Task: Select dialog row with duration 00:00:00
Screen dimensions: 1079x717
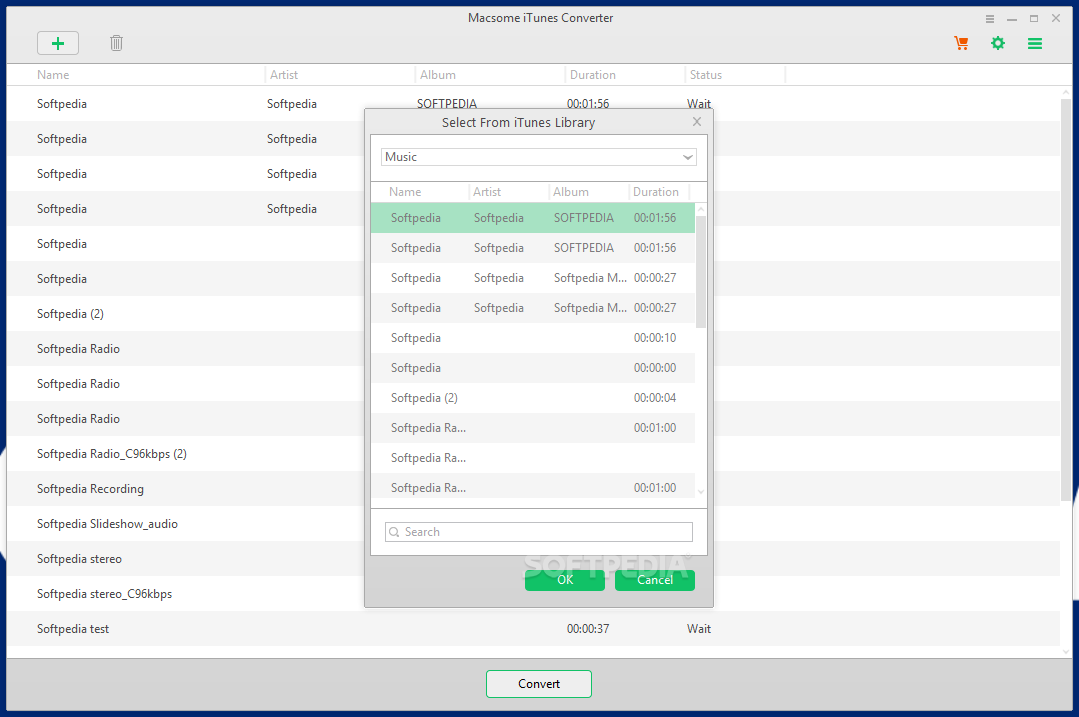Action: click(533, 367)
